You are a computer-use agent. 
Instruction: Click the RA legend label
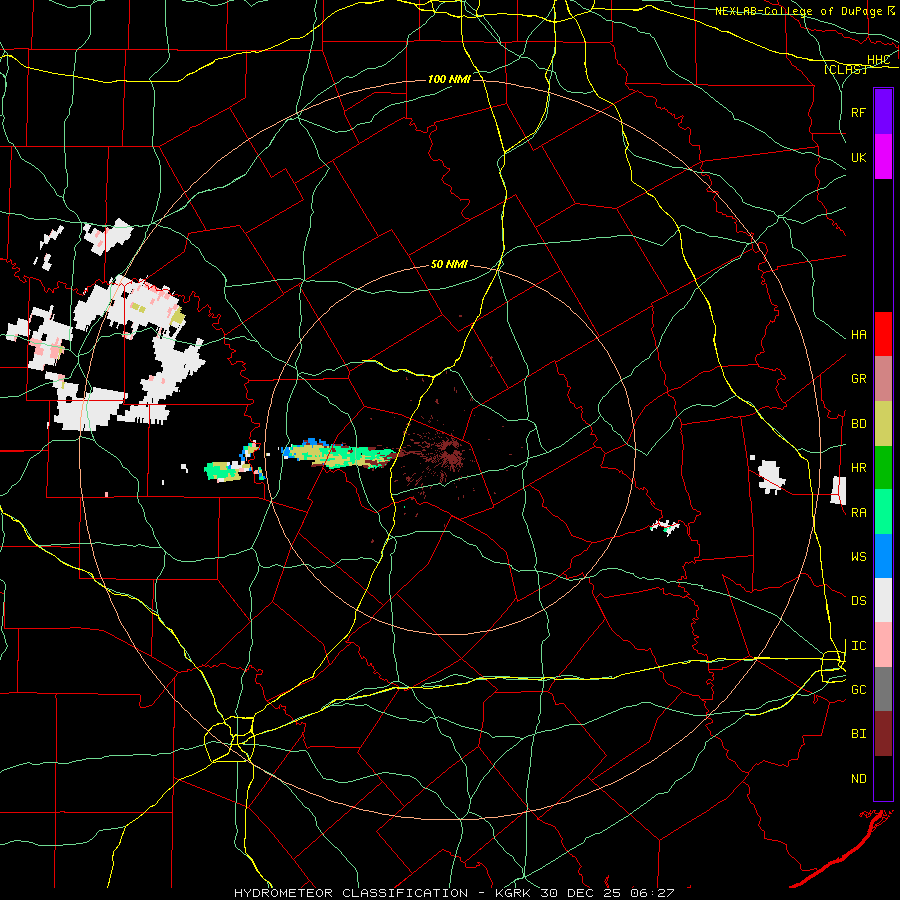click(858, 513)
